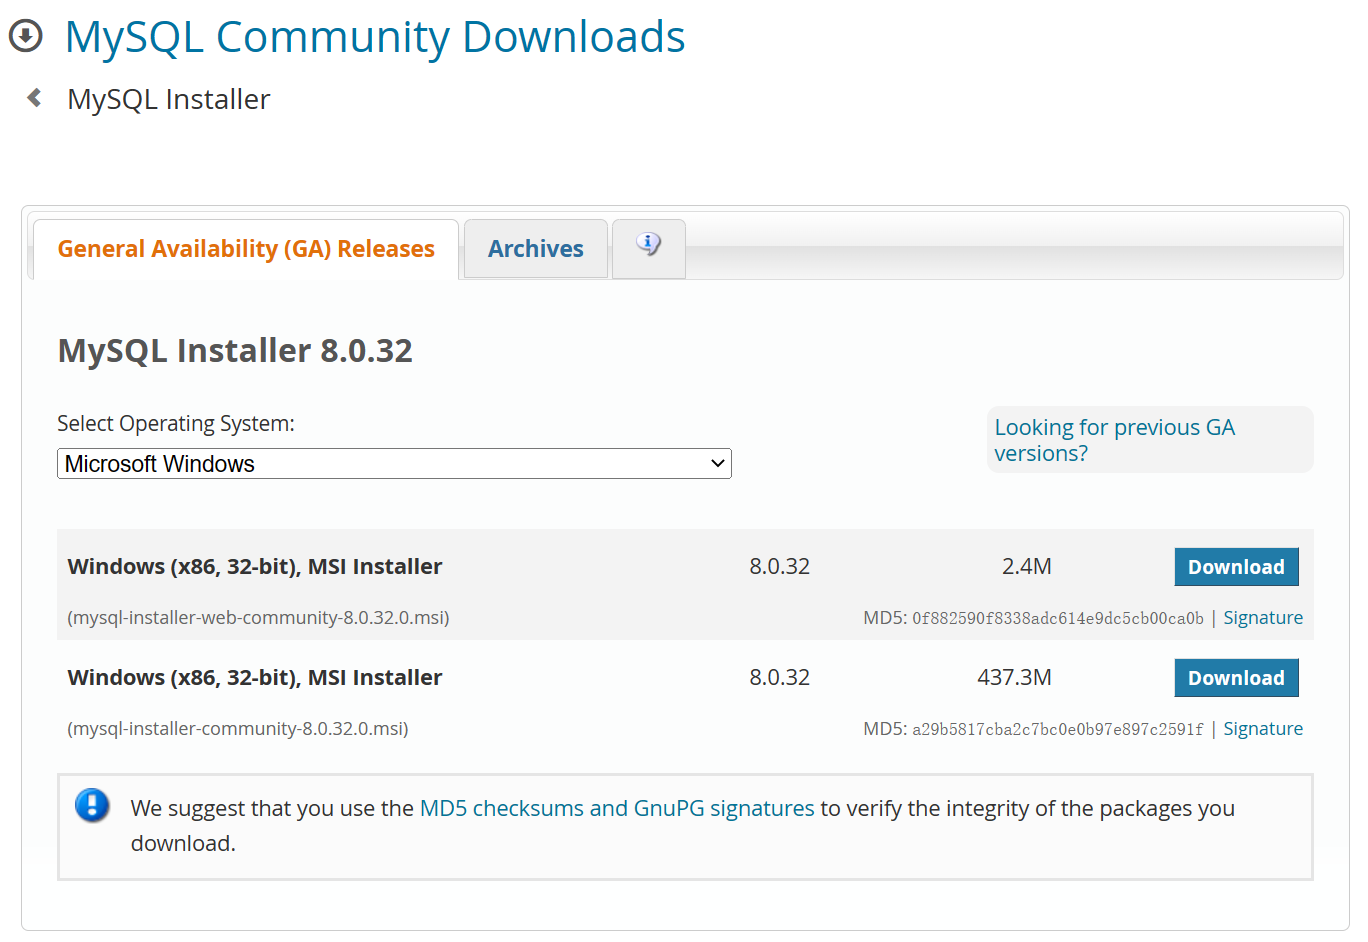Download the 2.4M web community installer

click(1236, 566)
